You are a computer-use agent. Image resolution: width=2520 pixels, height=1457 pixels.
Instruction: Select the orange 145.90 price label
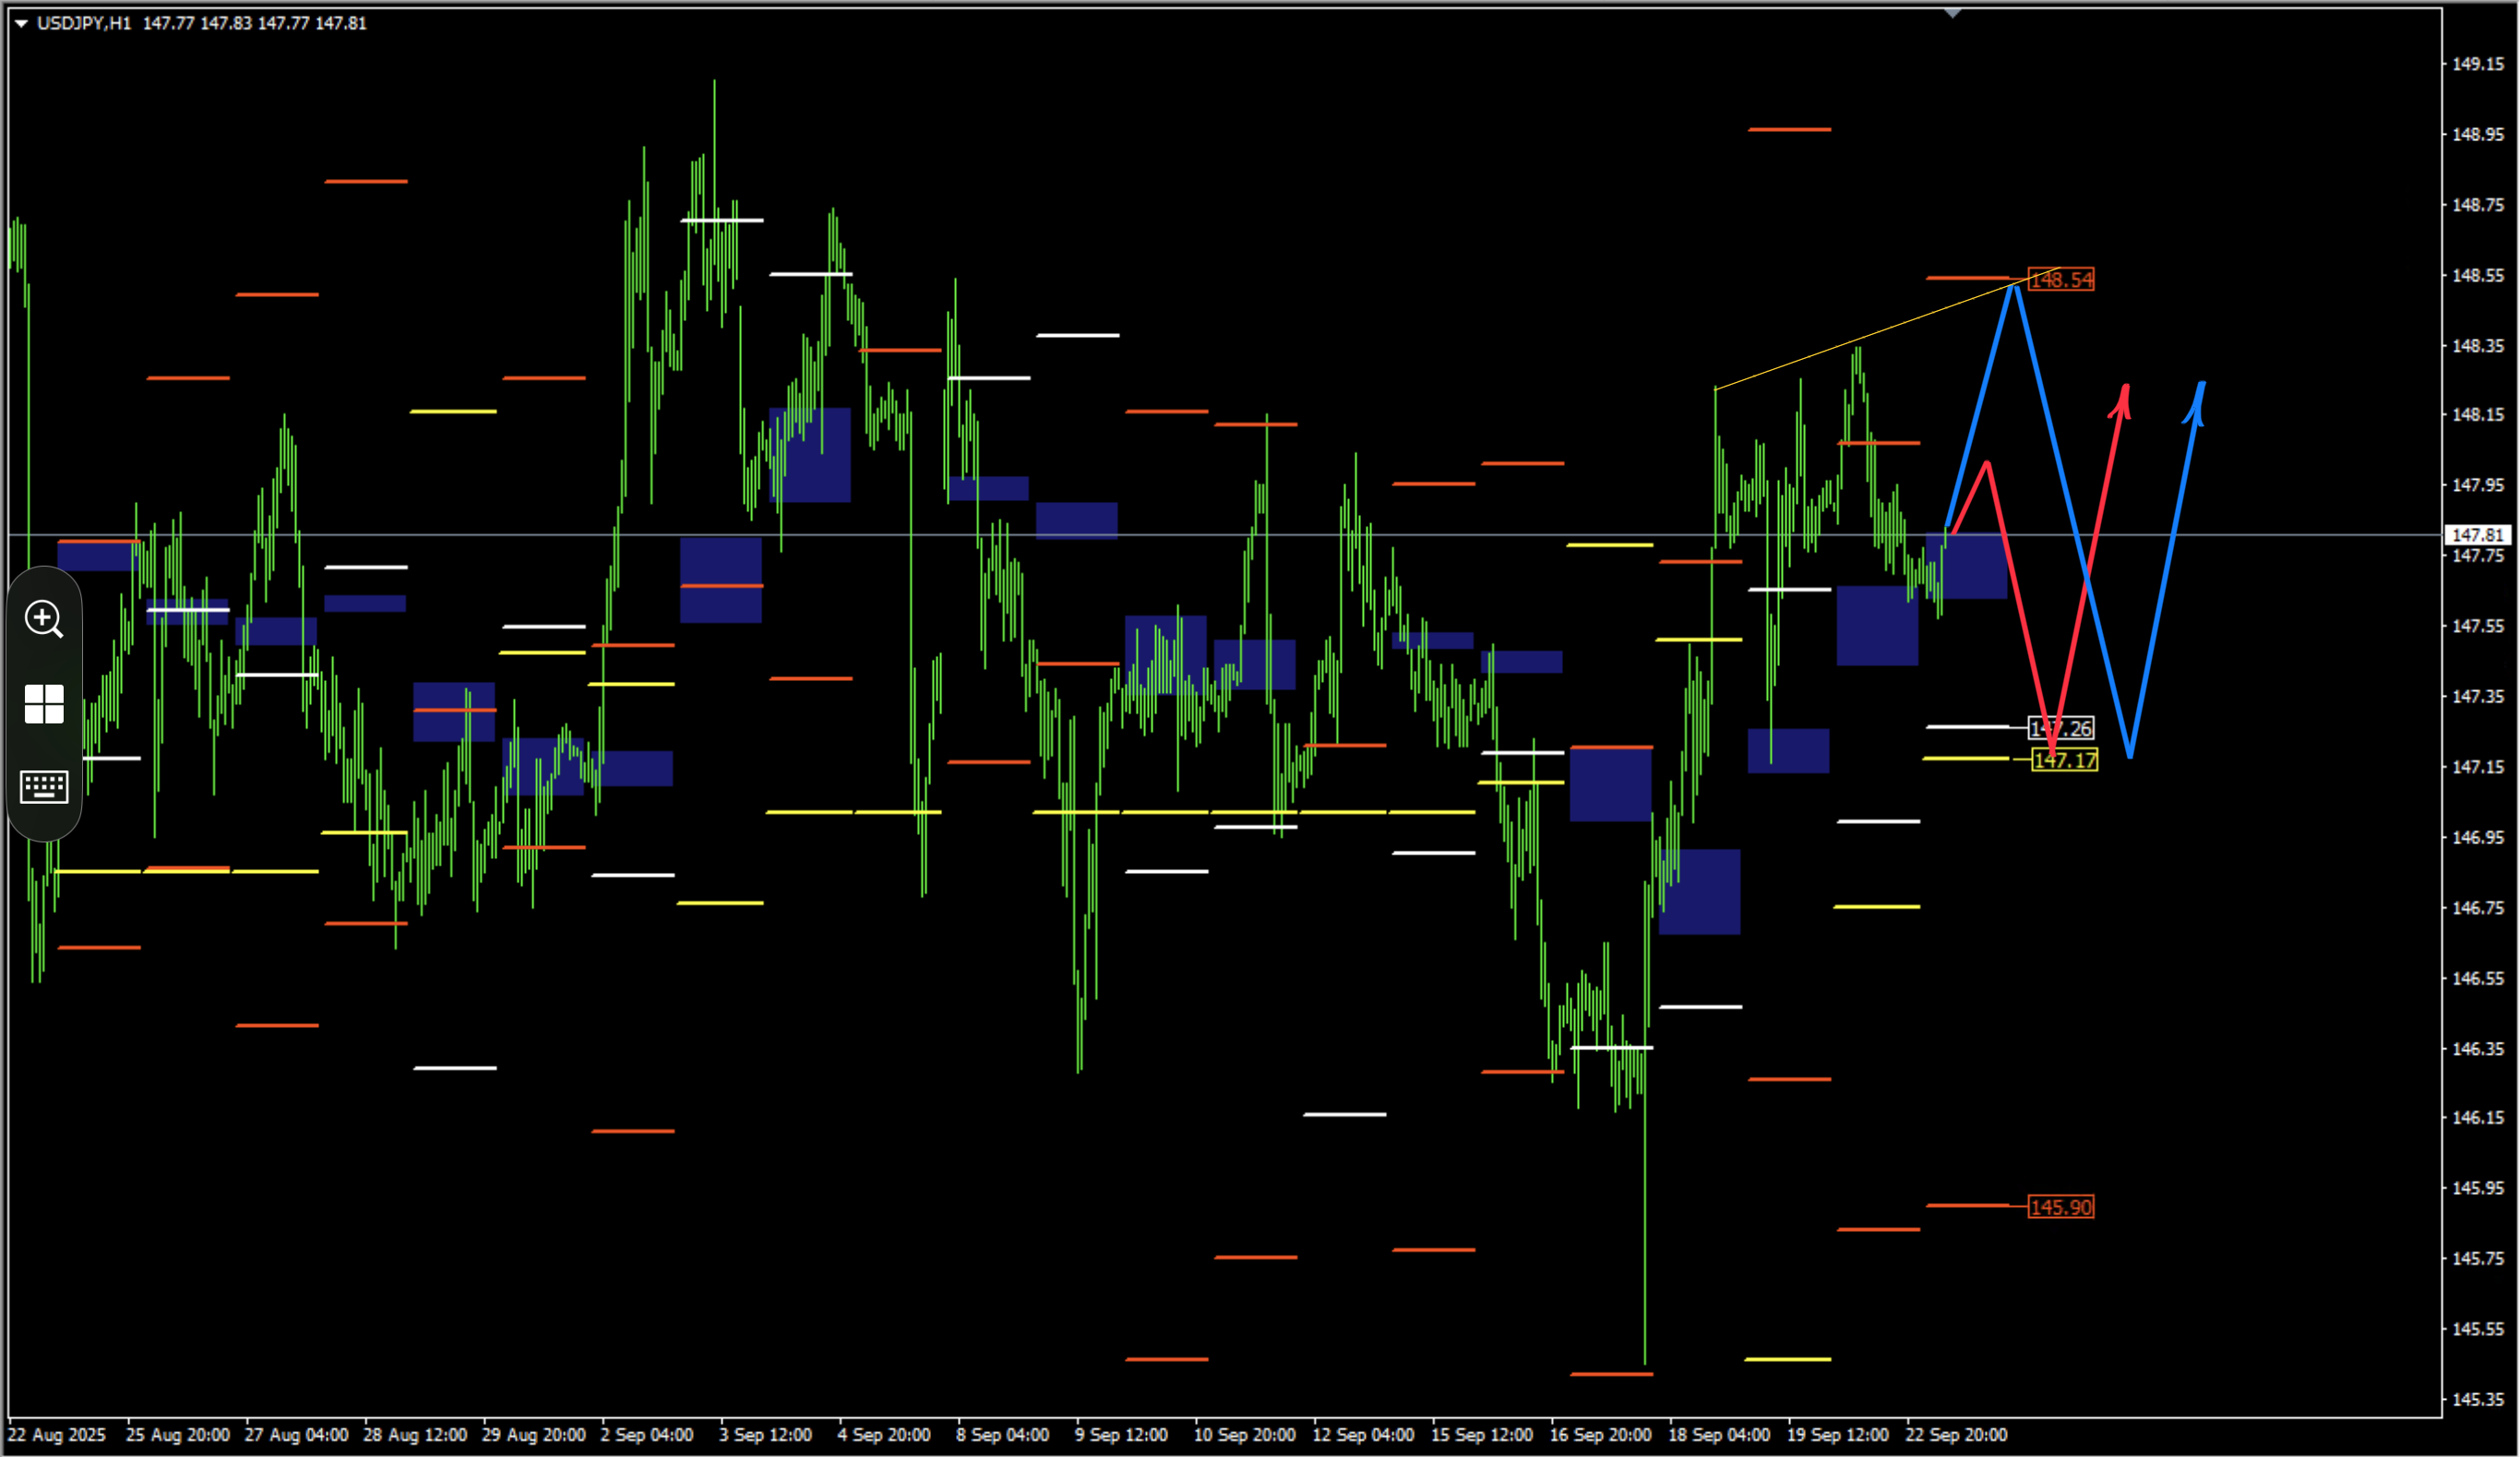(2060, 1207)
